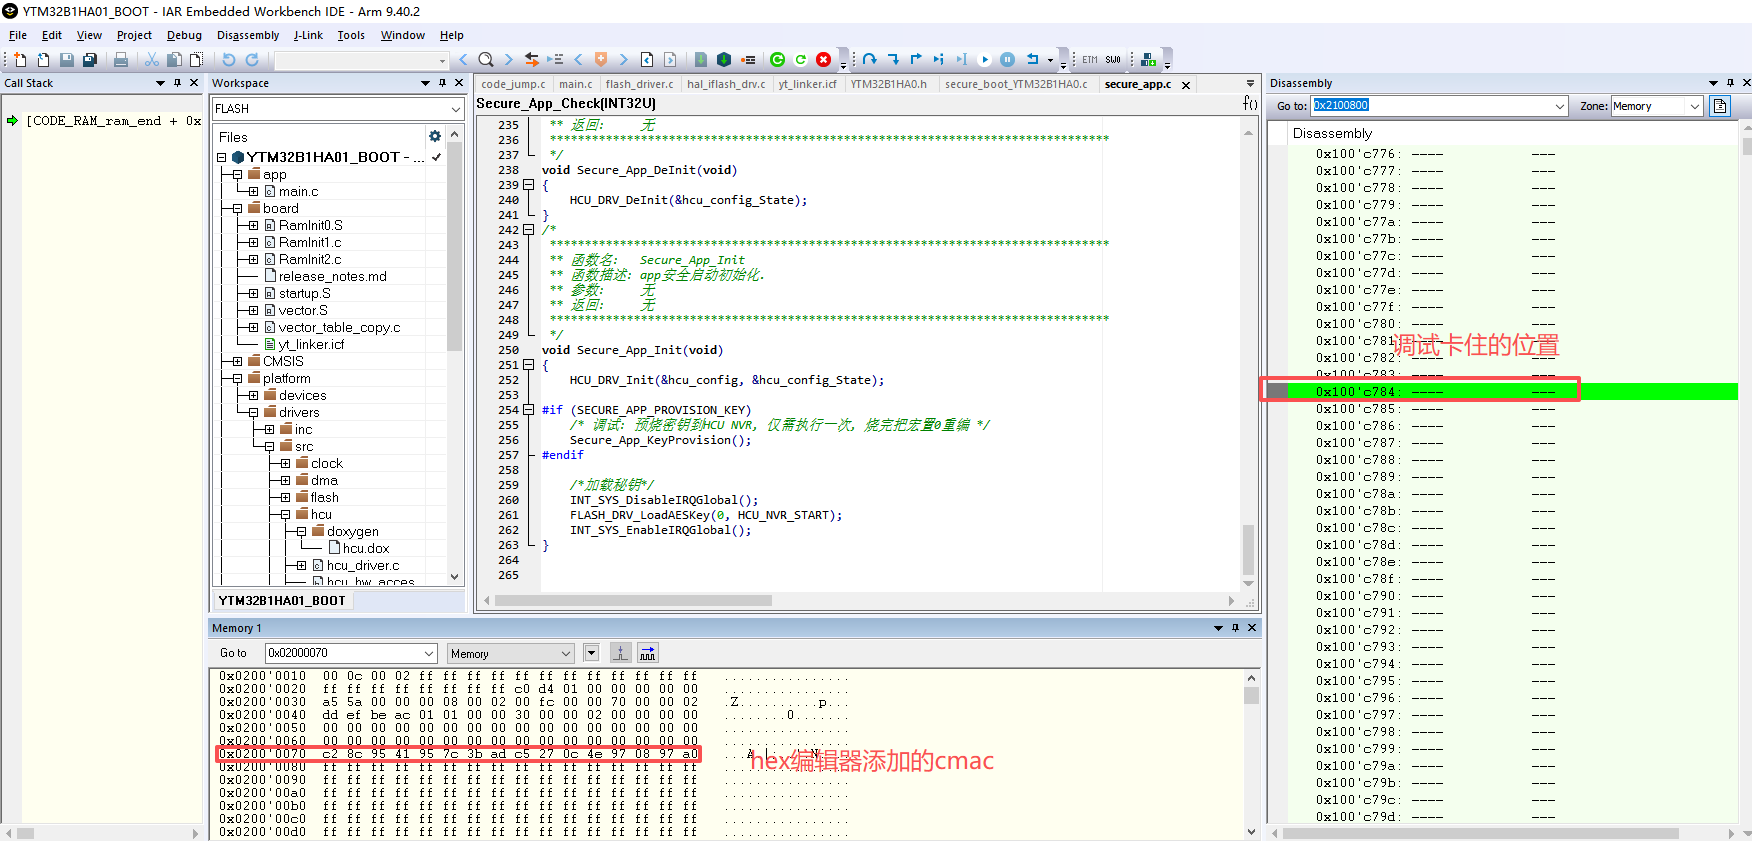Click the Reset debug icon
The height and width of the screenshot is (841, 1752).
(x=1033, y=60)
